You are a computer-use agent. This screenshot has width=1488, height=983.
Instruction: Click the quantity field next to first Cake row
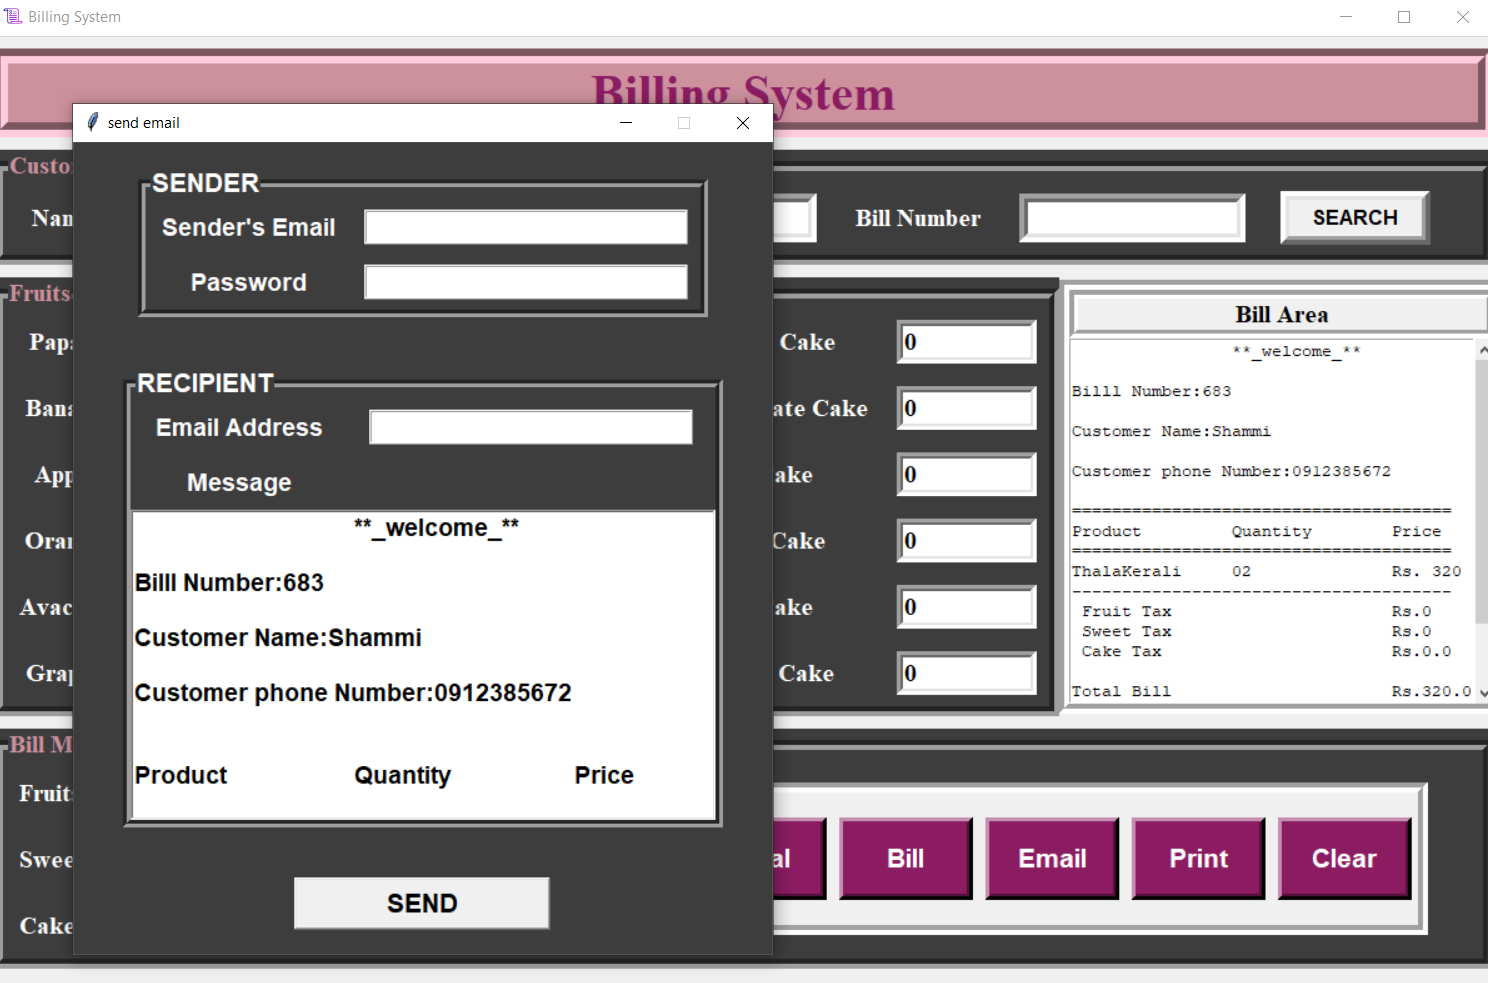click(x=967, y=342)
